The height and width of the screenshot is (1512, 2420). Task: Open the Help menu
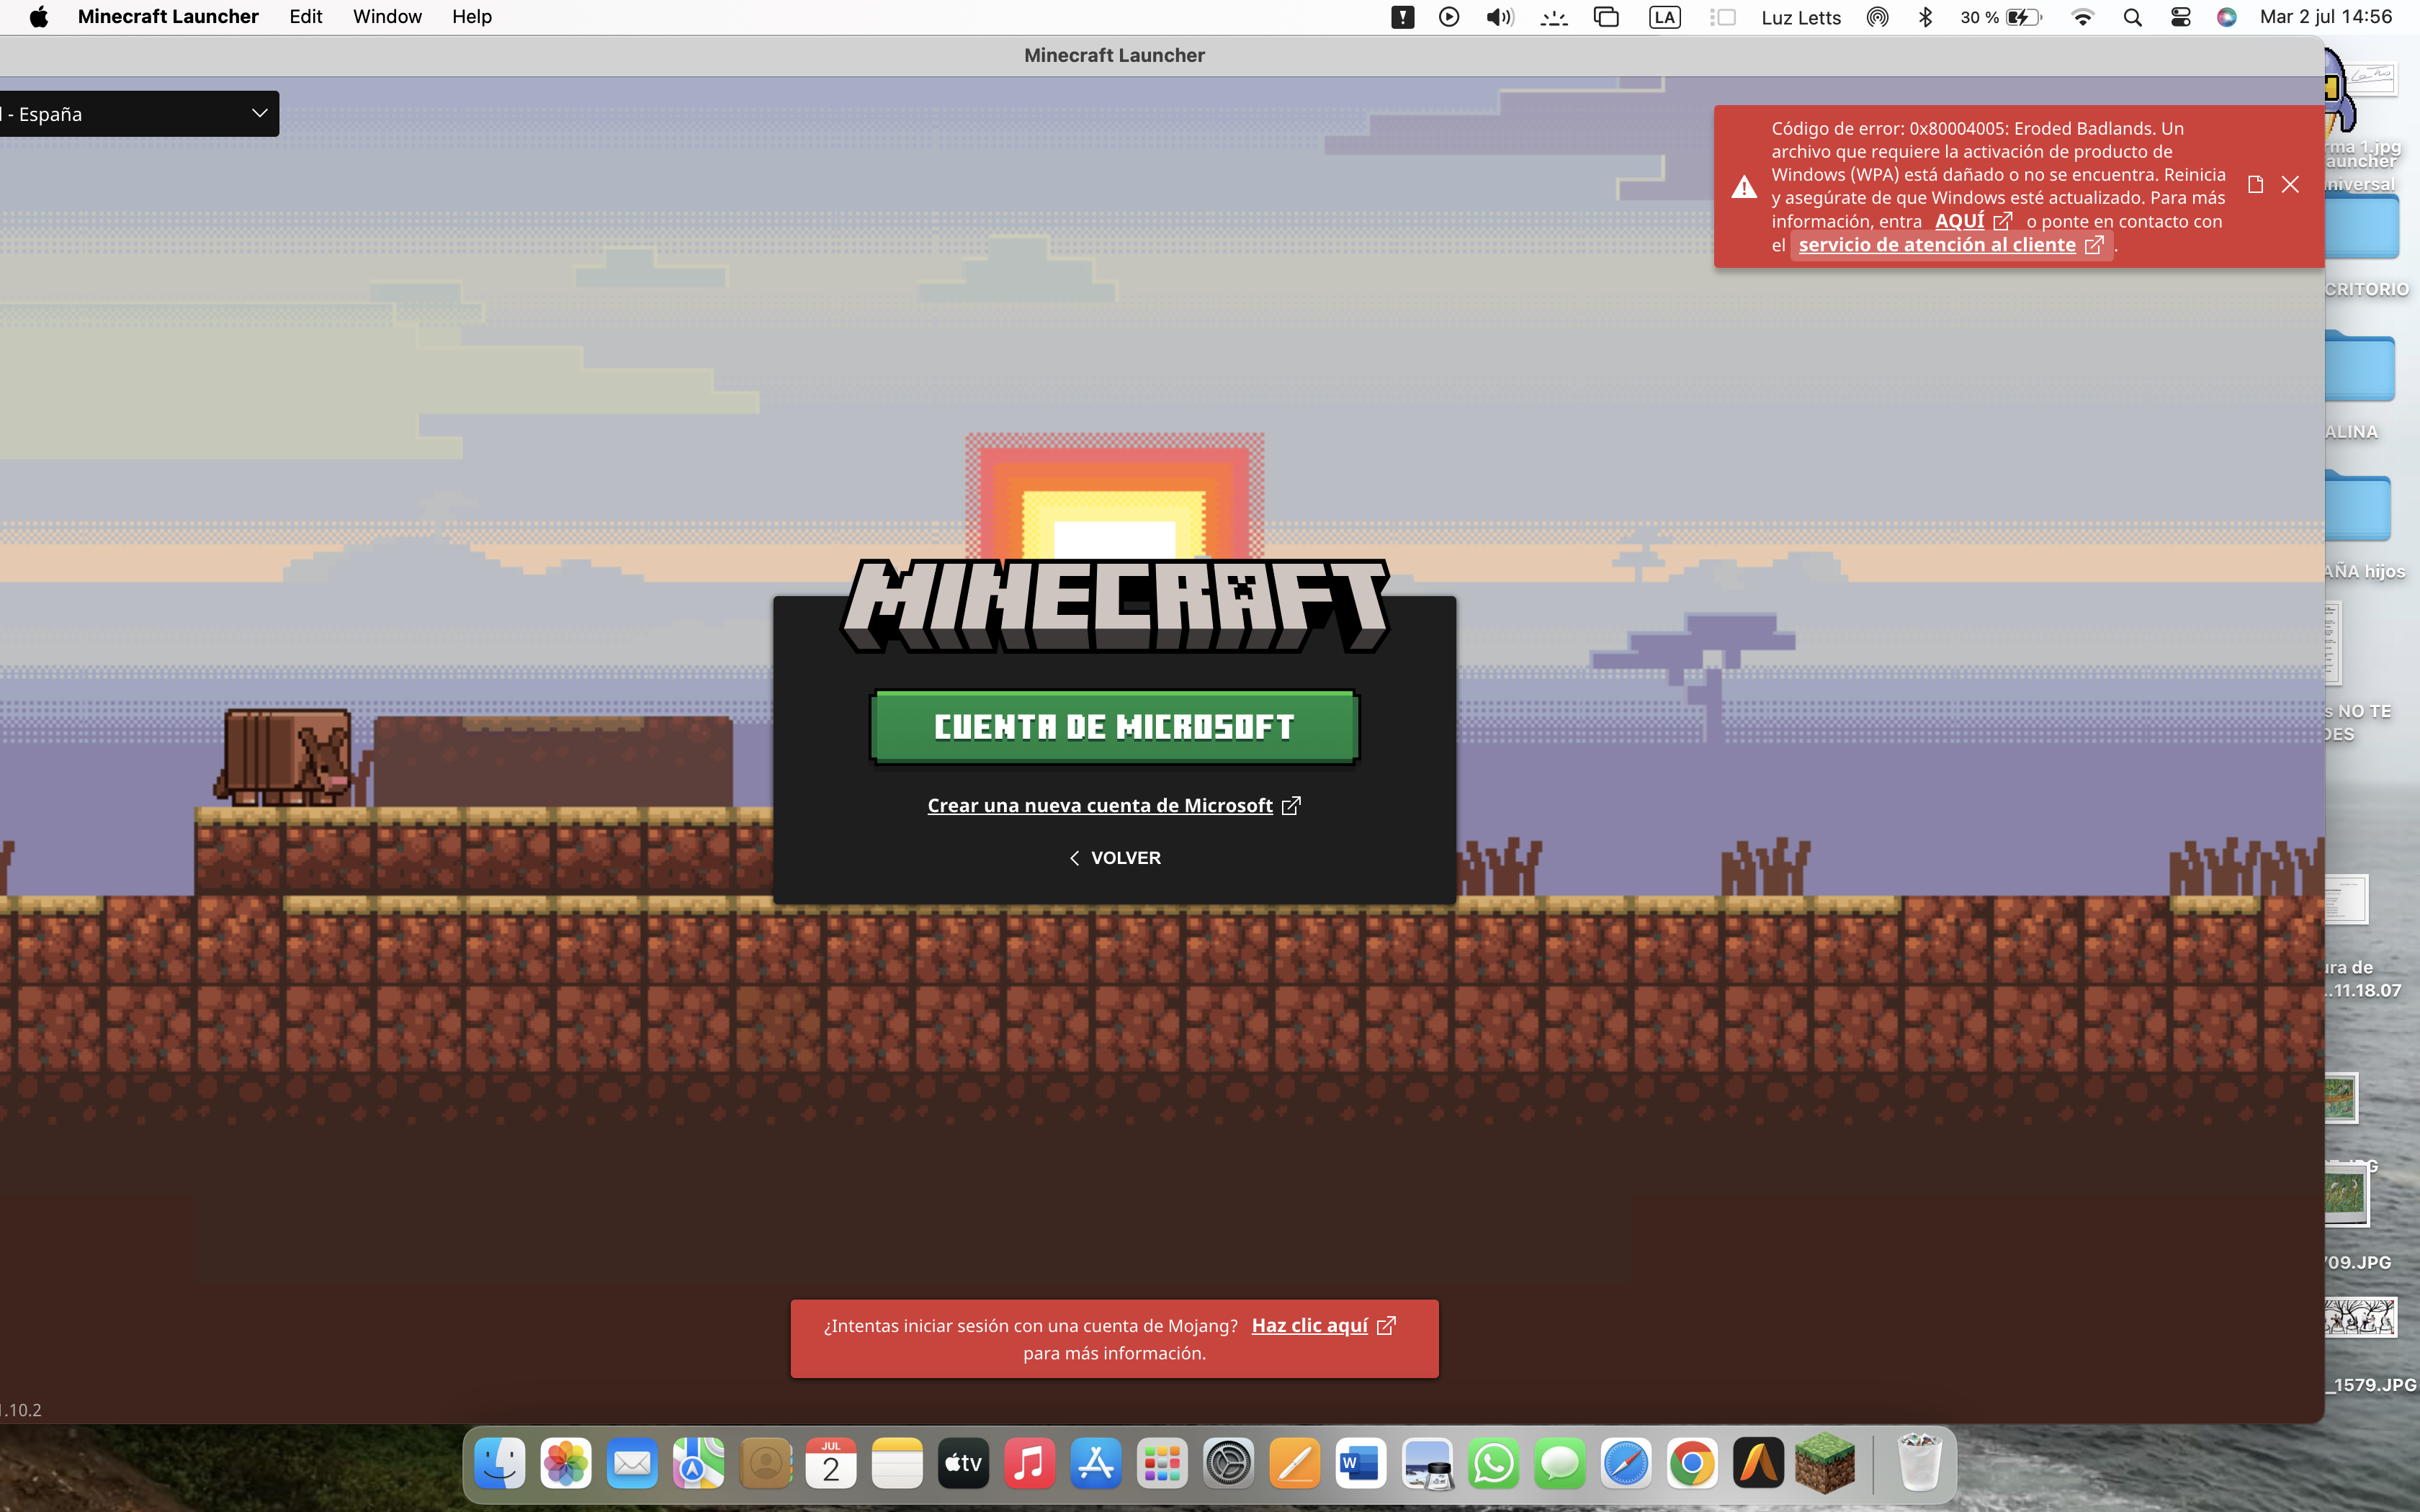click(472, 17)
